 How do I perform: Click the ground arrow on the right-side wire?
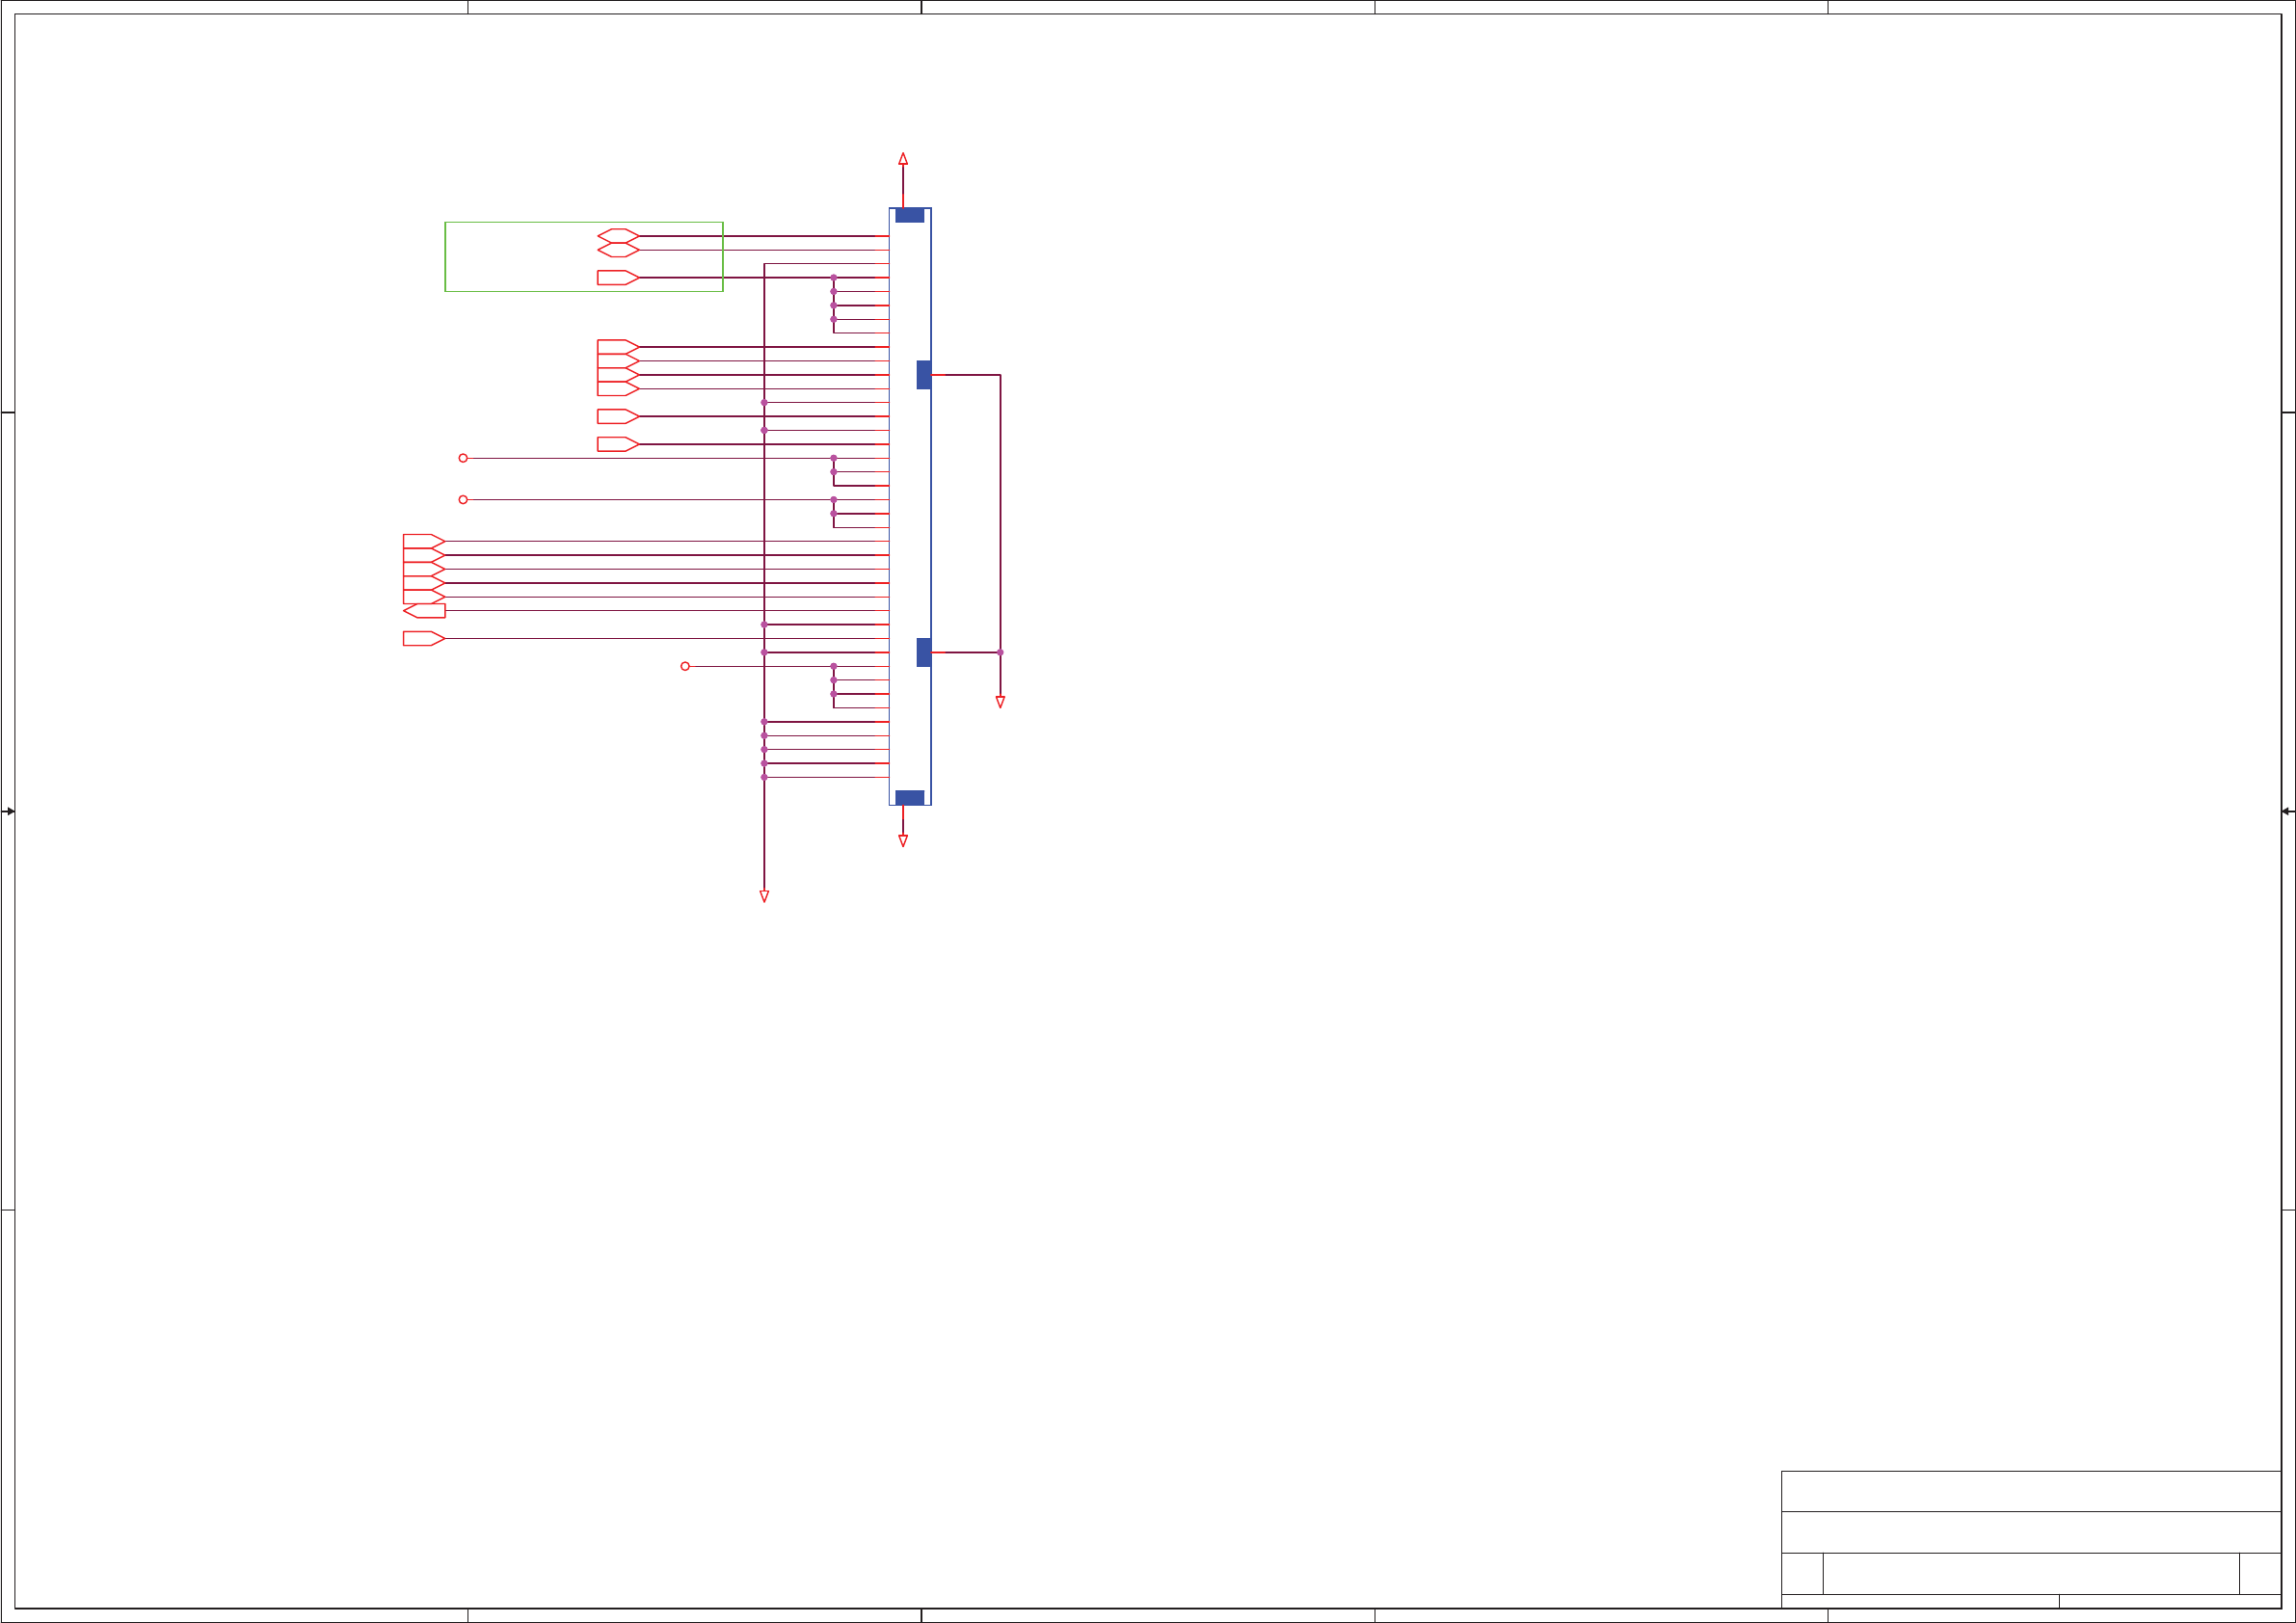pos(1000,702)
